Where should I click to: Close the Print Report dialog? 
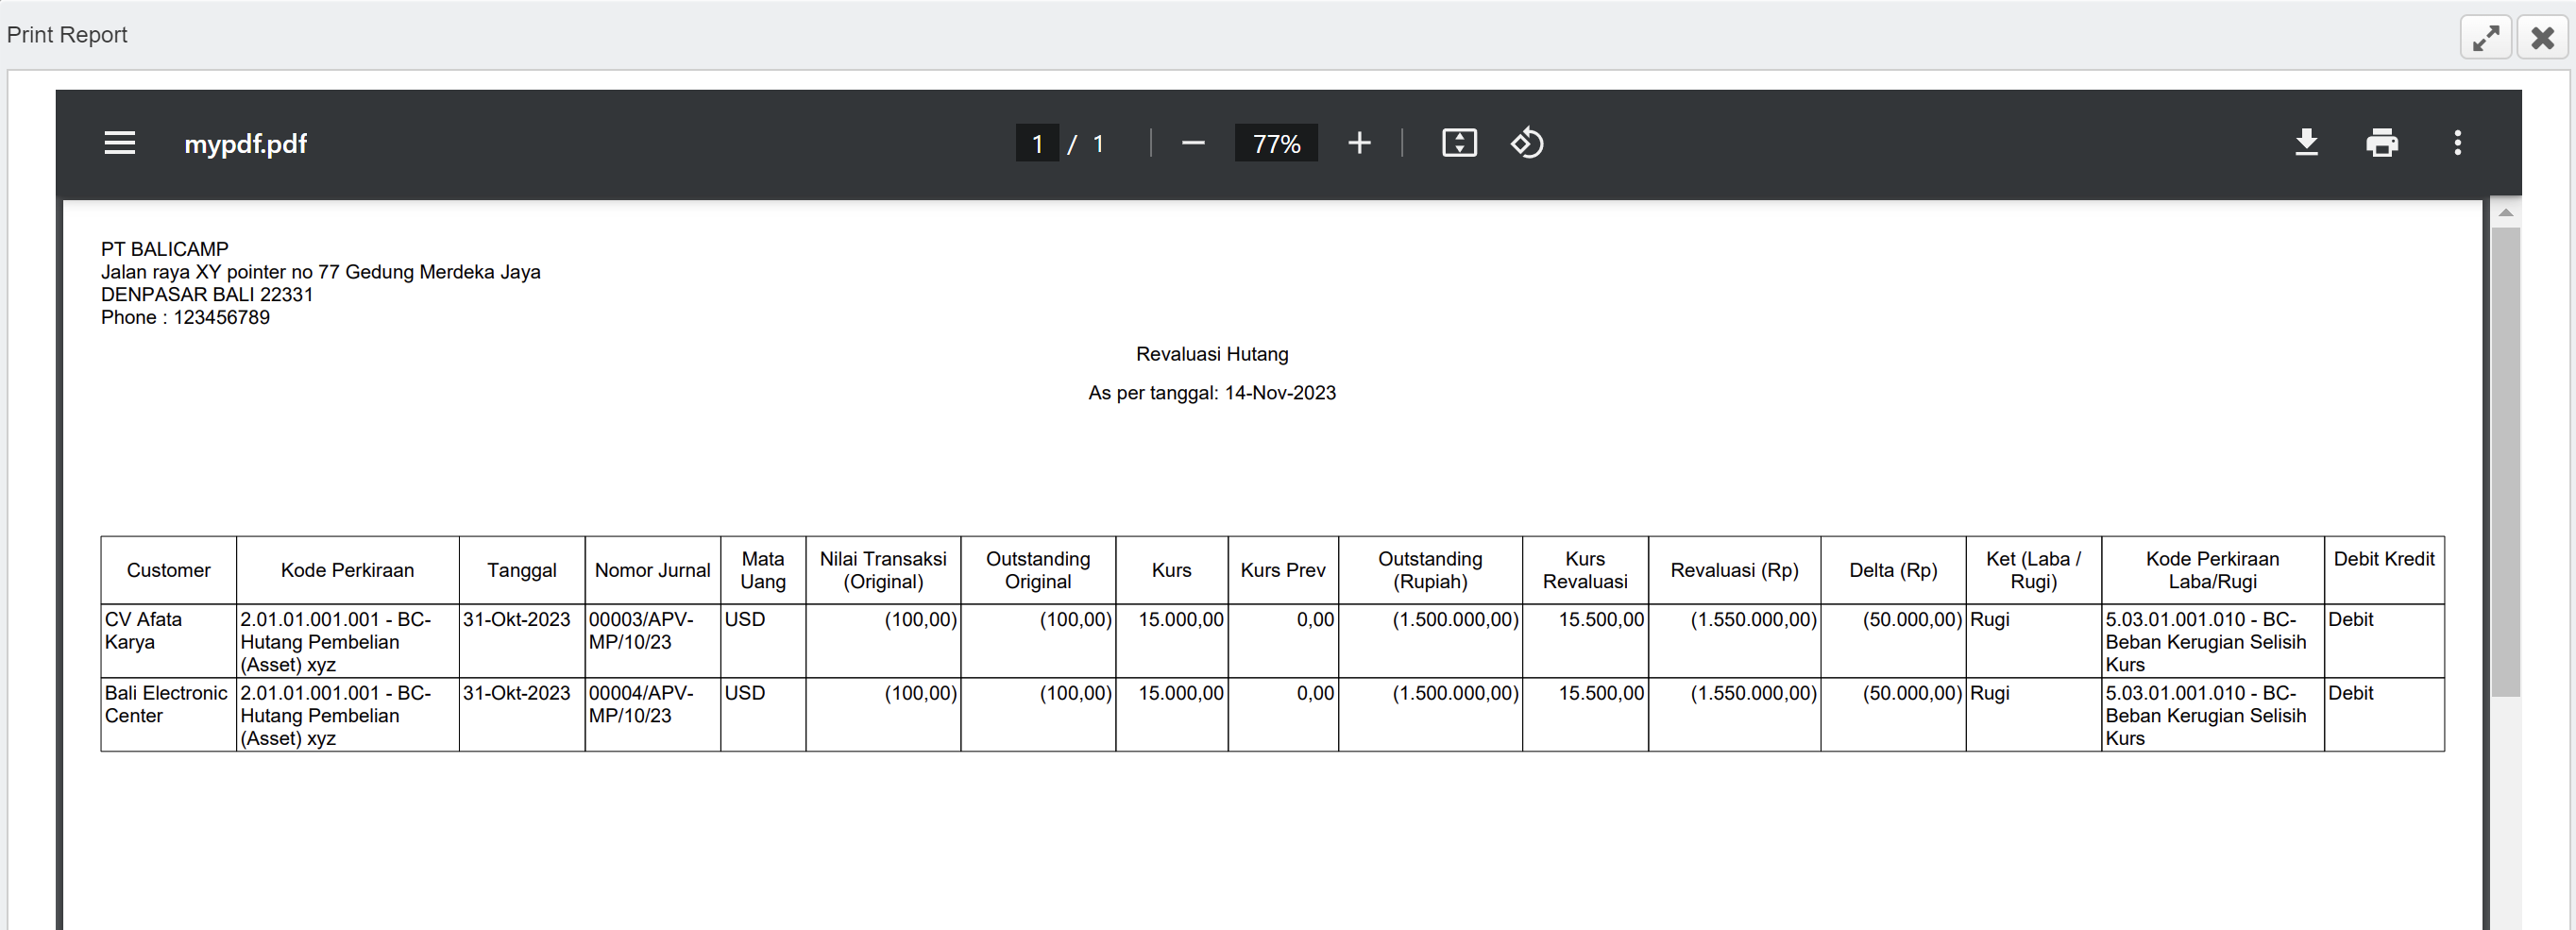[x=2542, y=38]
